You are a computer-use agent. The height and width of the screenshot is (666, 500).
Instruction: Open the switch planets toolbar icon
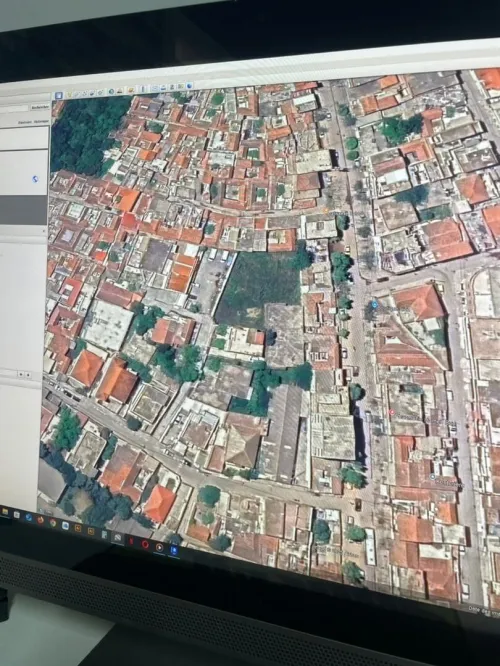pos(131,90)
